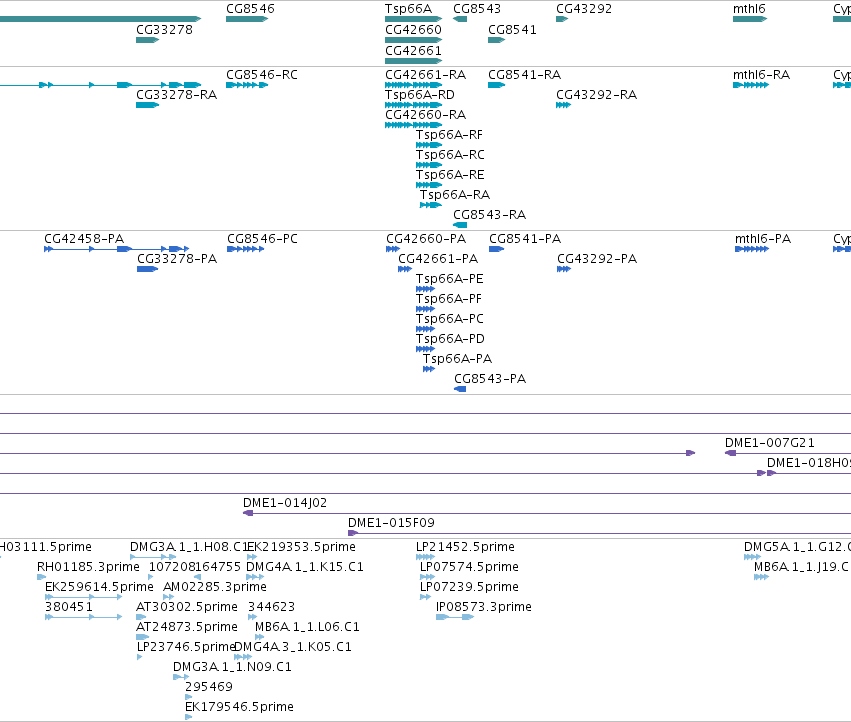Click the 344623 feature label

pyautogui.click(x=271, y=606)
